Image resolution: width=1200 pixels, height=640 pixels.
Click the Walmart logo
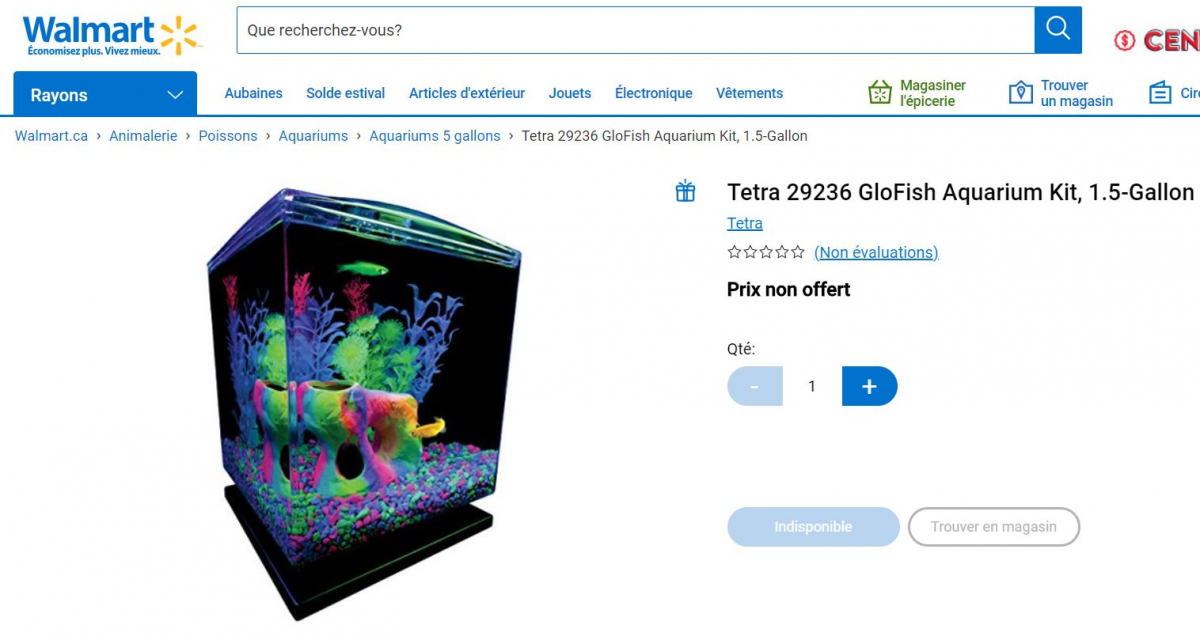click(x=112, y=35)
